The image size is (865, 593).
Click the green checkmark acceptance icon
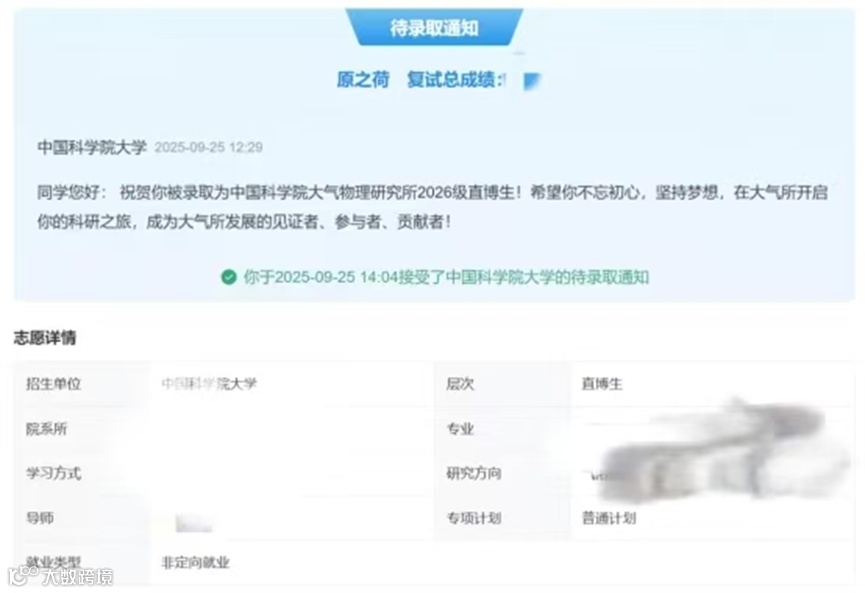click(x=228, y=277)
